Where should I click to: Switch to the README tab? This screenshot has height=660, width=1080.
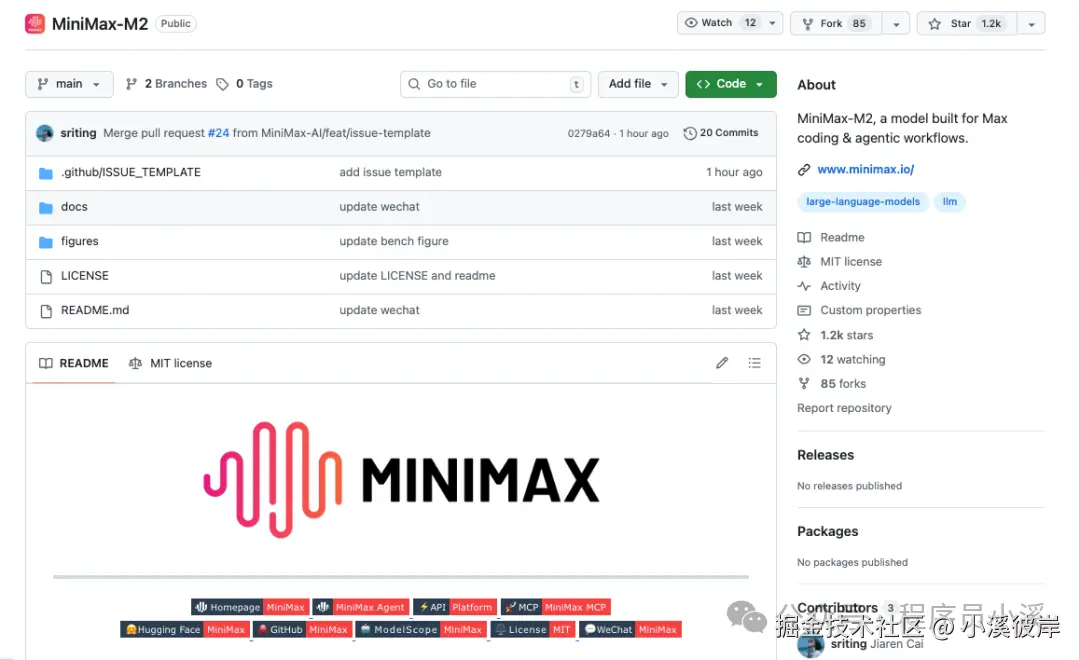click(x=74, y=363)
